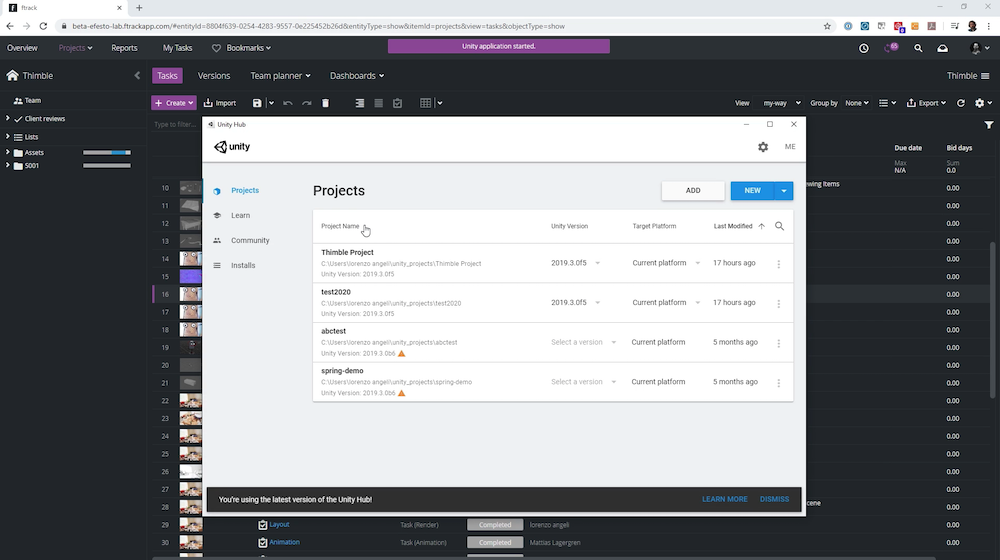
Task: Open the inbox icon in ftrack header
Action: click(942, 48)
